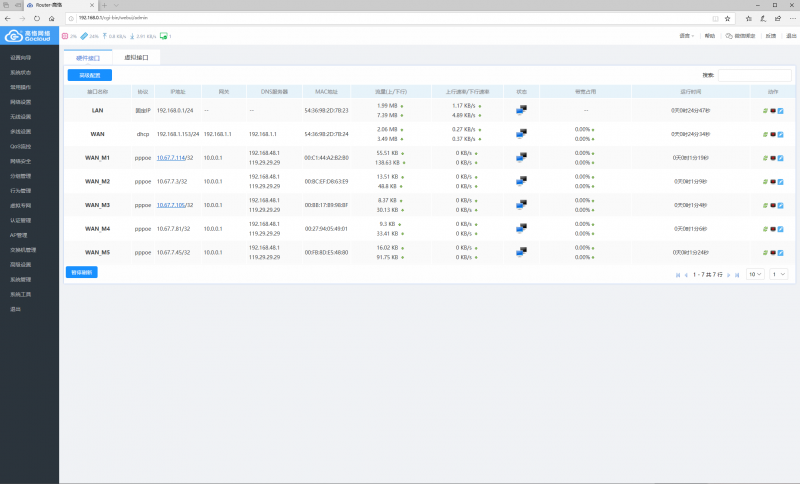This screenshot has height=484, width=800.
Task: Click the blue edit icon in LAN row
Action: [x=781, y=111]
